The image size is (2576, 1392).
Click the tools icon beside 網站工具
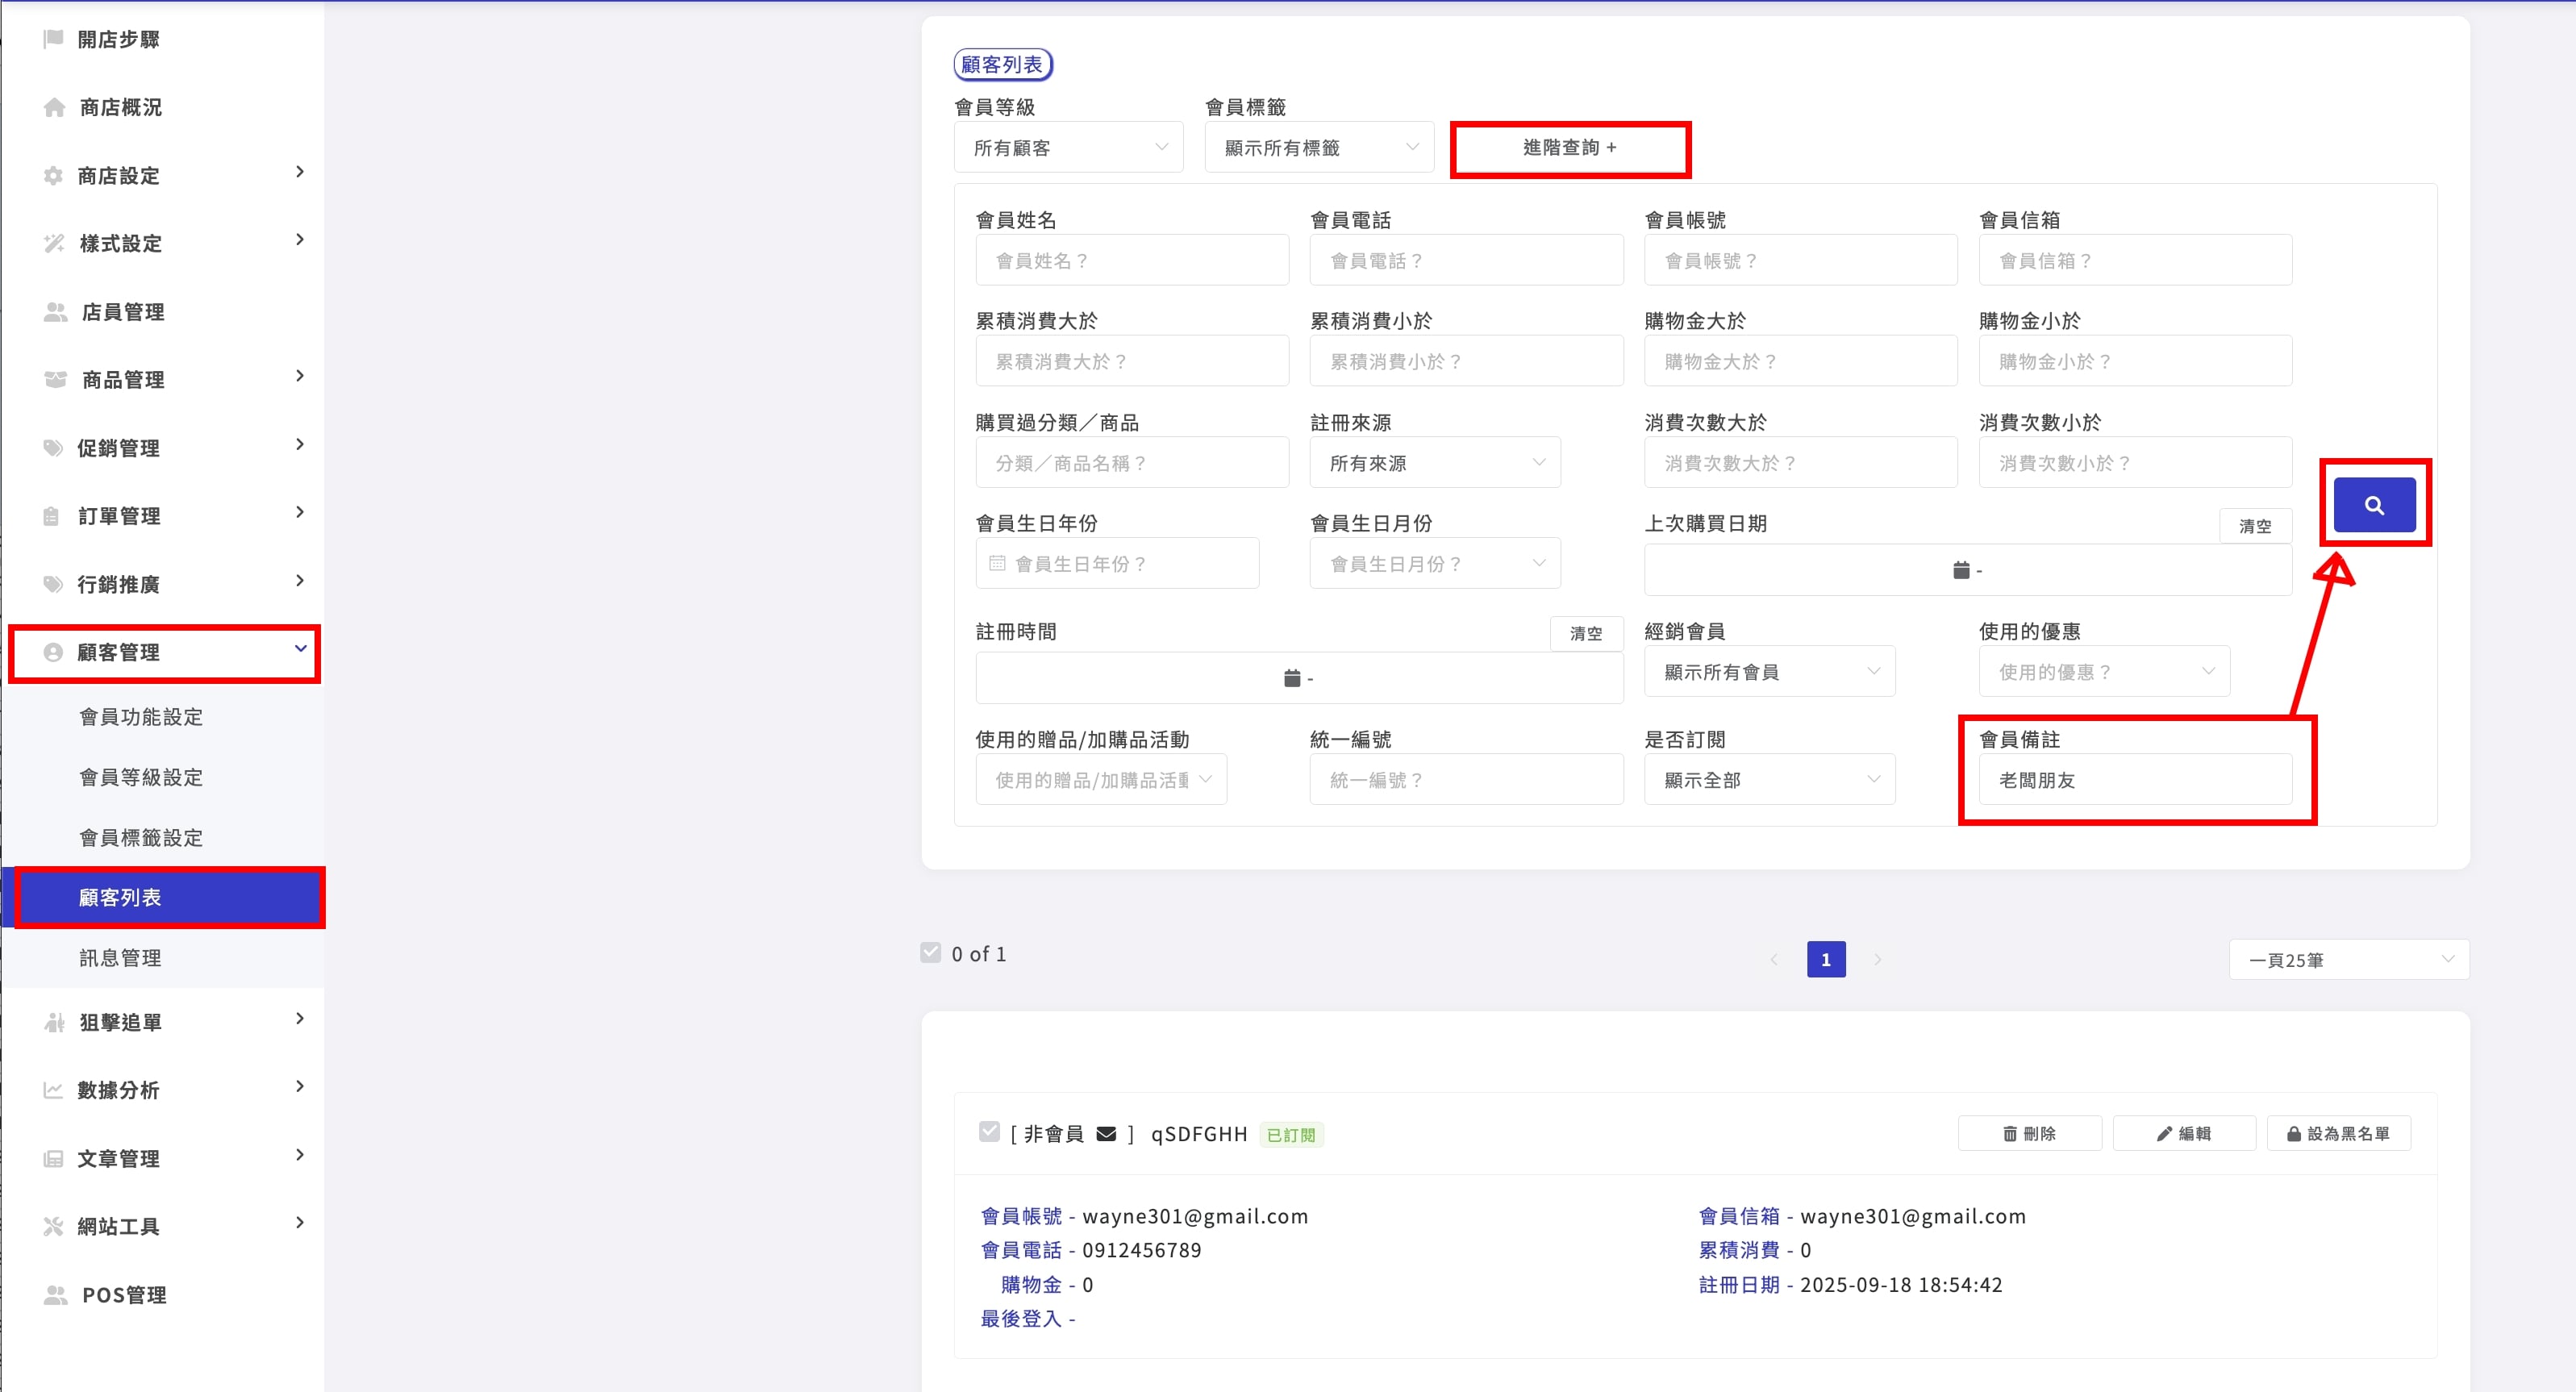click(54, 1226)
